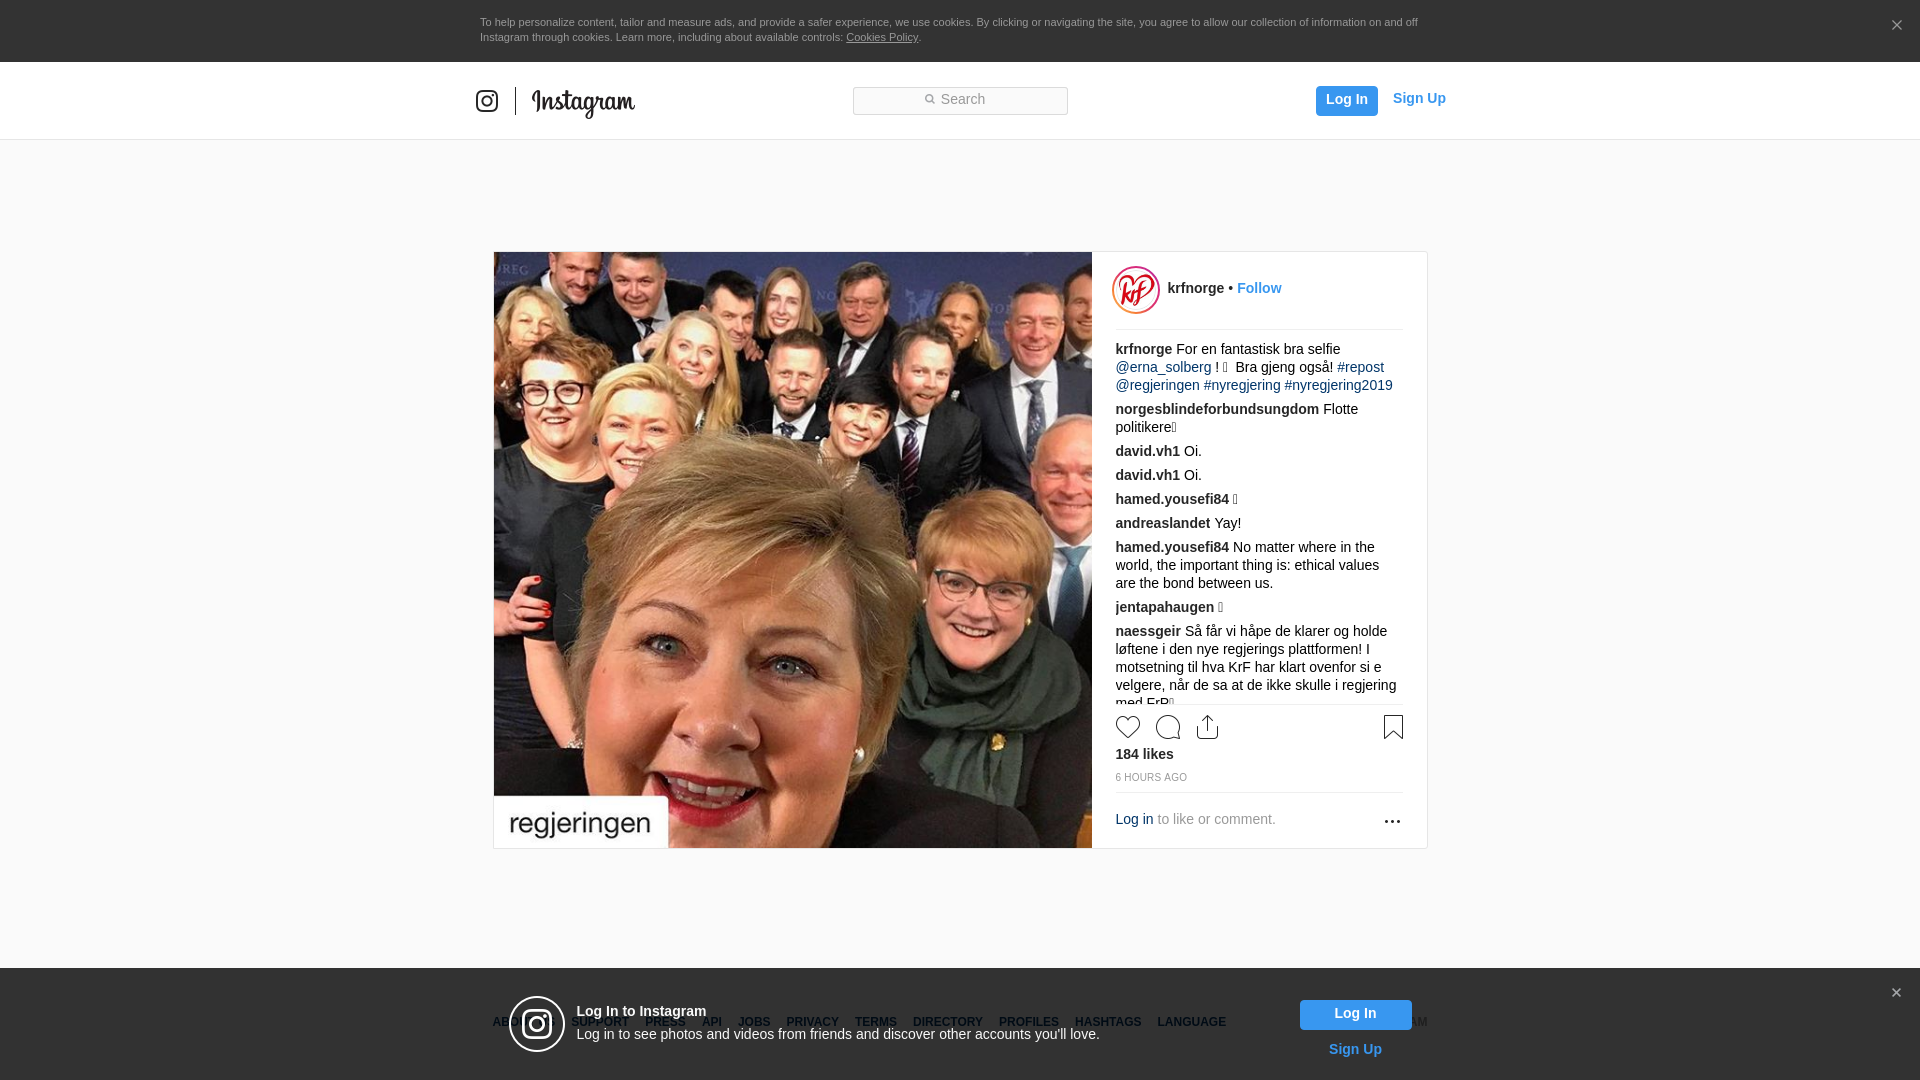Open the #nyregjering2019 hashtag
Viewport: 1920px width, 1080px height.
pyautogui.click(x=1338, y=385)
